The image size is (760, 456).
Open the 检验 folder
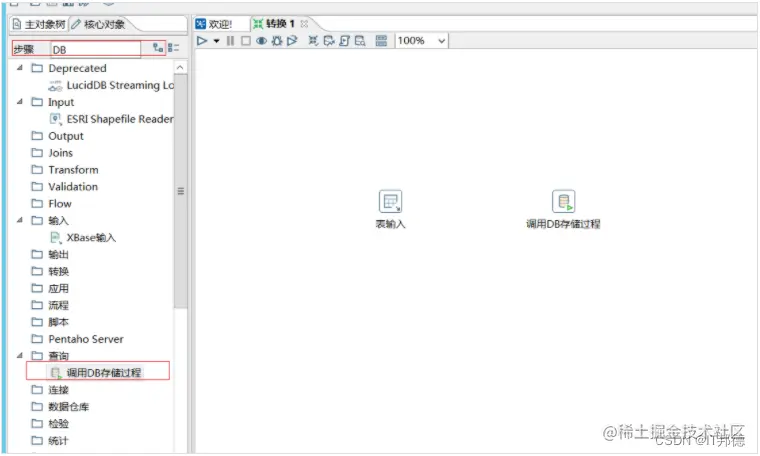(x=50, y=424)
